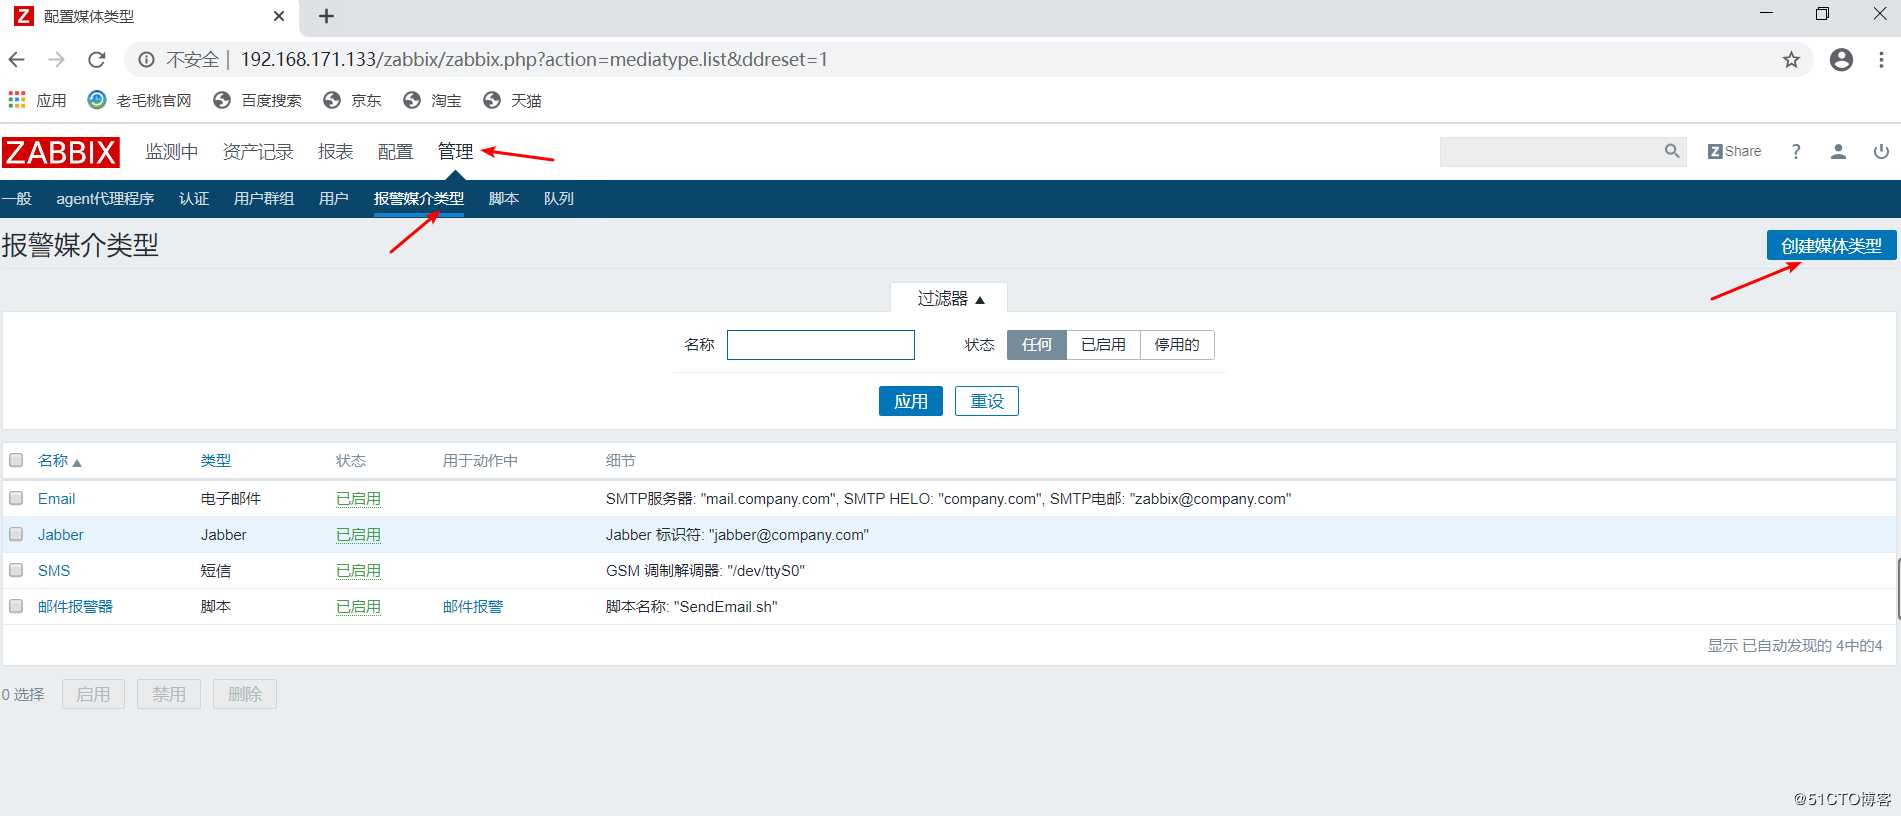This screenshot has height=816, width=1901.
Task: Click the blue 应用 filter button
Action: point(911,401)
